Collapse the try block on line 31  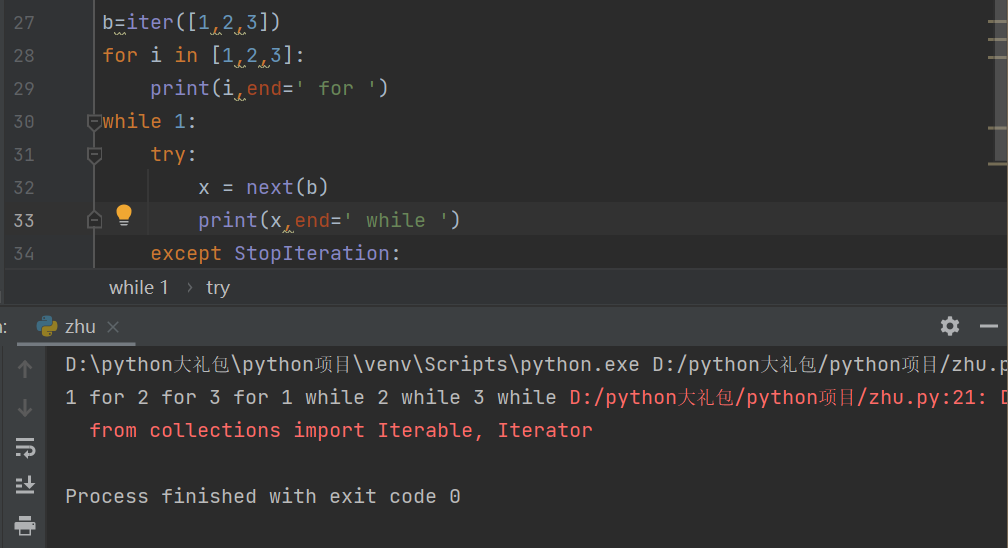click(94, 155)
